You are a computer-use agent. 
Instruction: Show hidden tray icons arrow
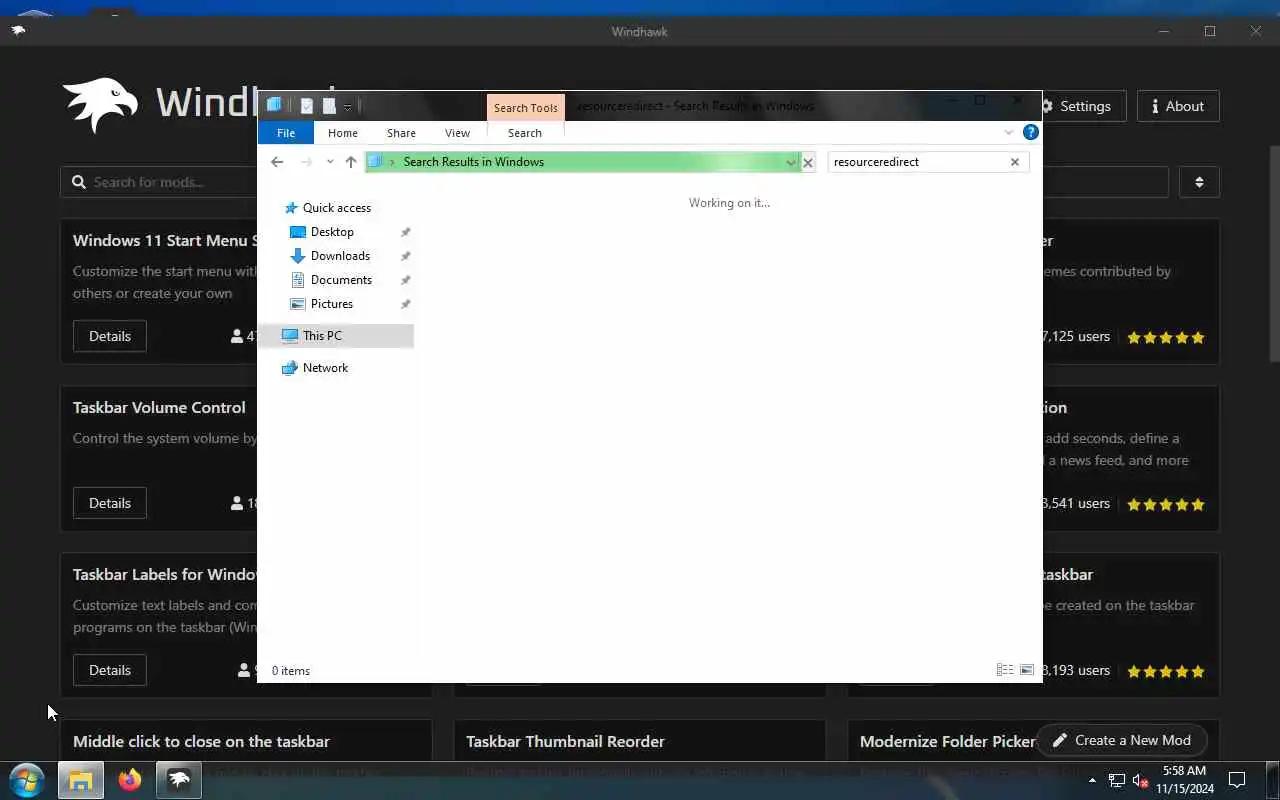point(1092,780)
